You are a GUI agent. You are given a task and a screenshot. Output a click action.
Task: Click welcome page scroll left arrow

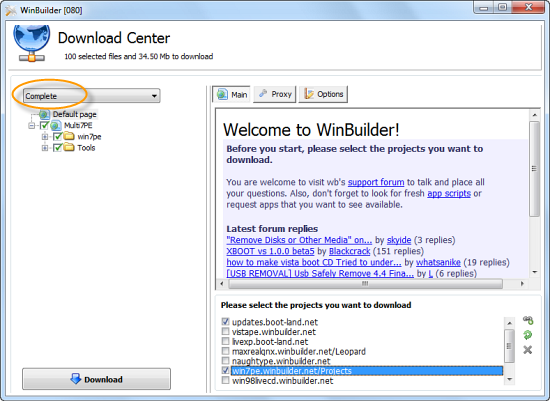[221, 283]
